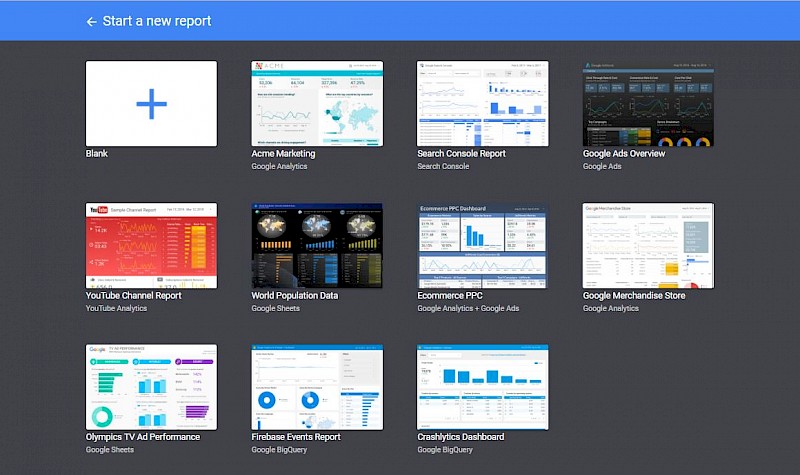The image size is (800, 475).
Task: Click the 'Acme Marketing' title
Action: point(283,154)
